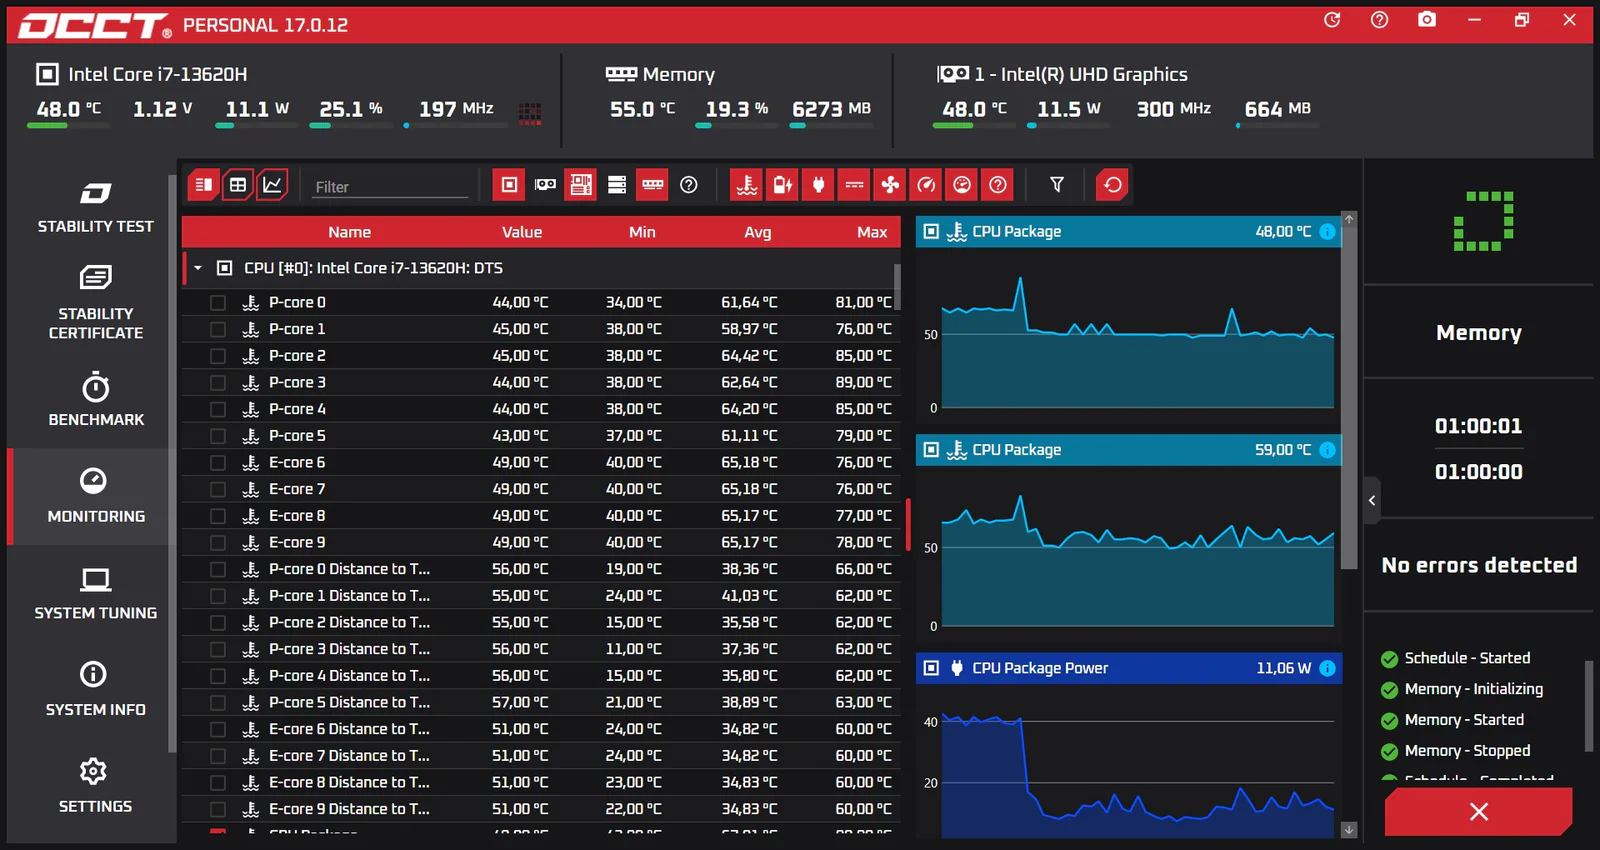Check the P-core 3 checkbox
Viewport: 1600px width, 850px height.
coord(217,382)
